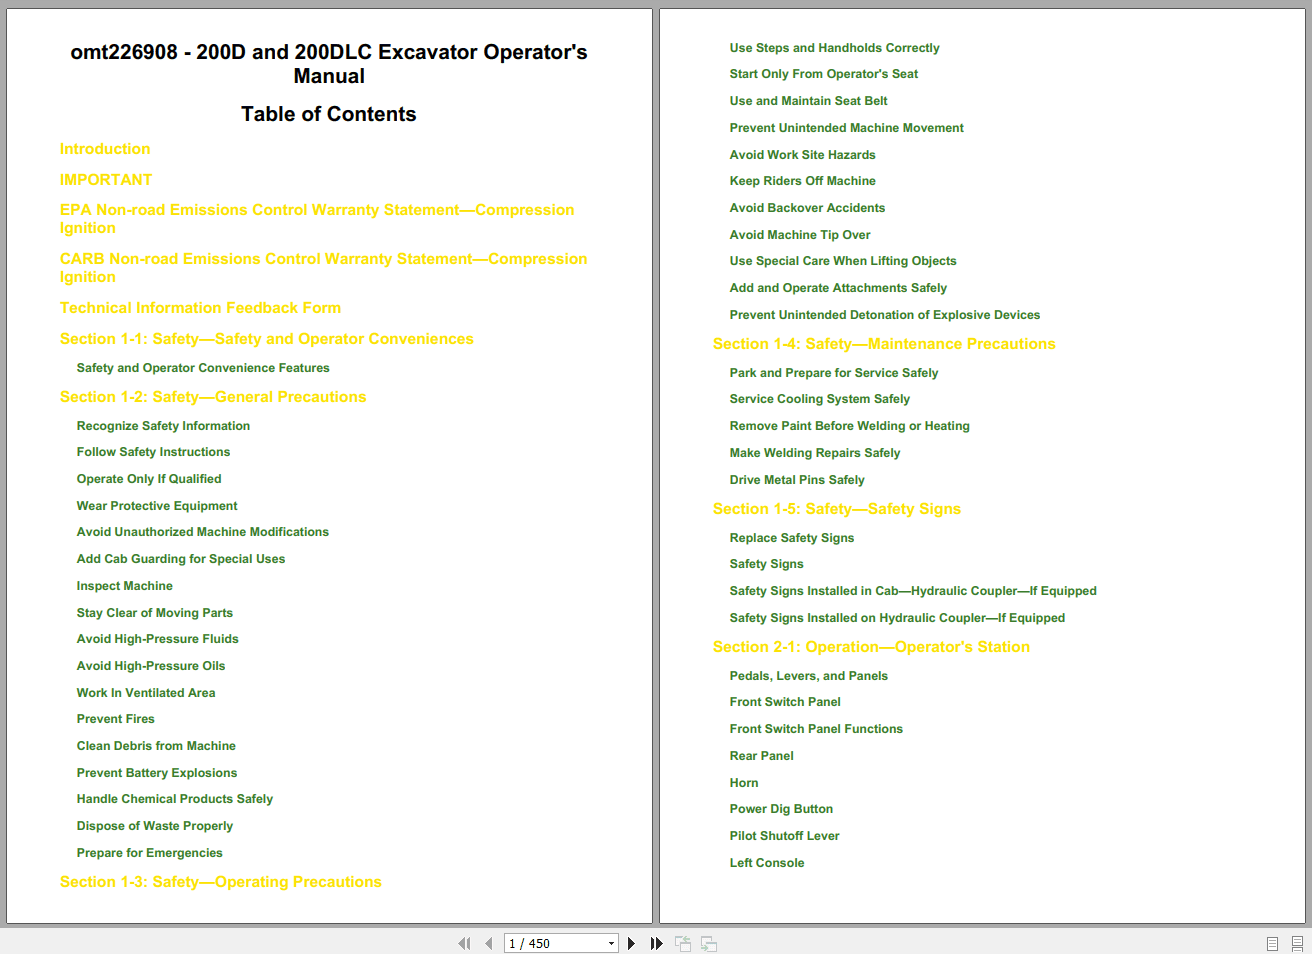This screenshot has height=954, width=1312.
Task: Go to Section 1-2 Safety—General Precautions
Action: [213, 397]
